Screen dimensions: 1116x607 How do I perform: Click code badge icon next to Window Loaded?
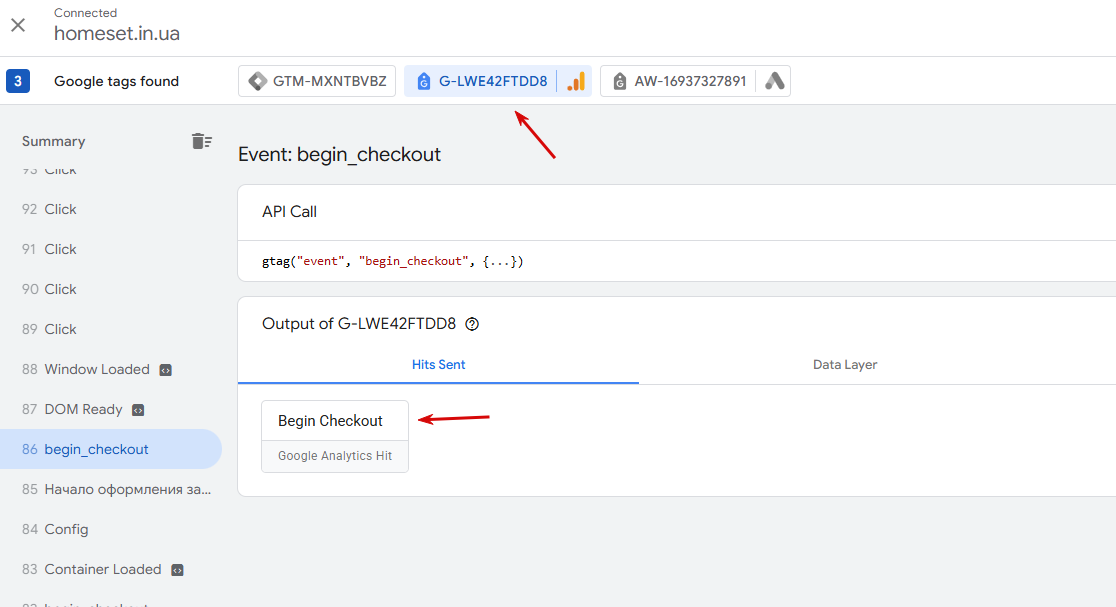point(165,370)
